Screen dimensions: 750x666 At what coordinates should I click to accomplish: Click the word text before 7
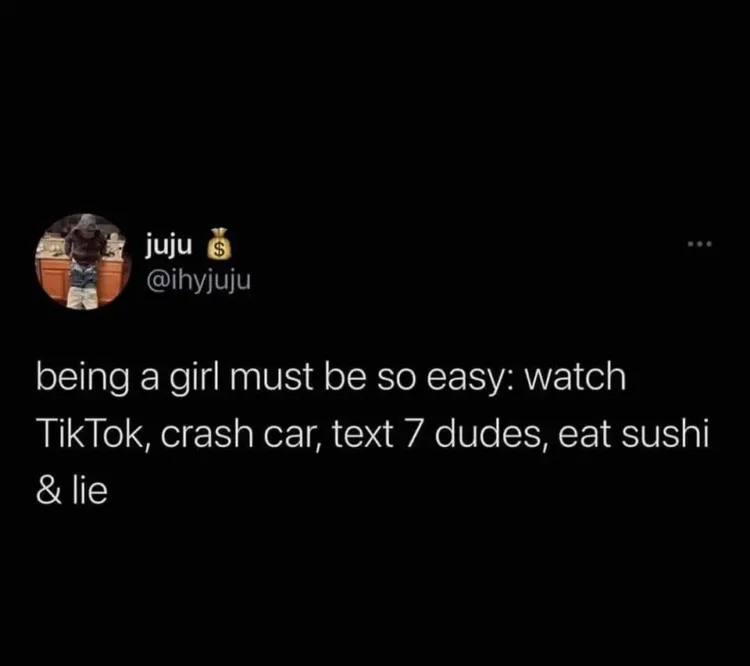[x=363, y=435]
